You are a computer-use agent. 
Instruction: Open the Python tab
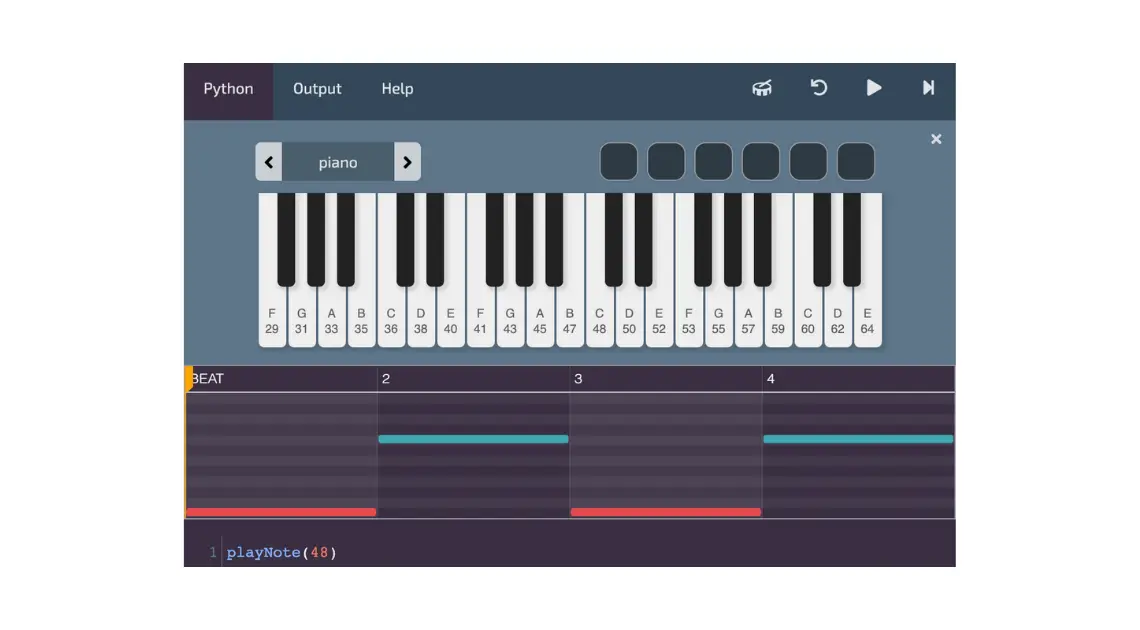click(x=228, y=89)
